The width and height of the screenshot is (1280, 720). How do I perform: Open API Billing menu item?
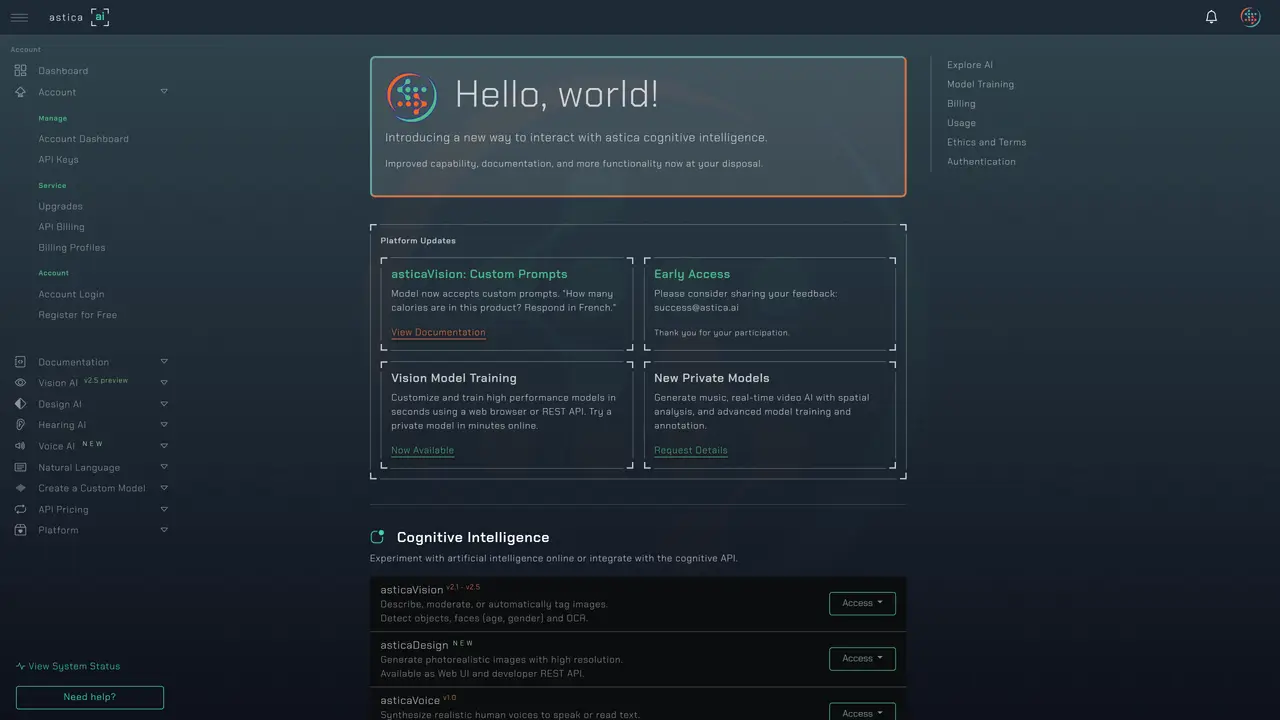coord(61,227)
